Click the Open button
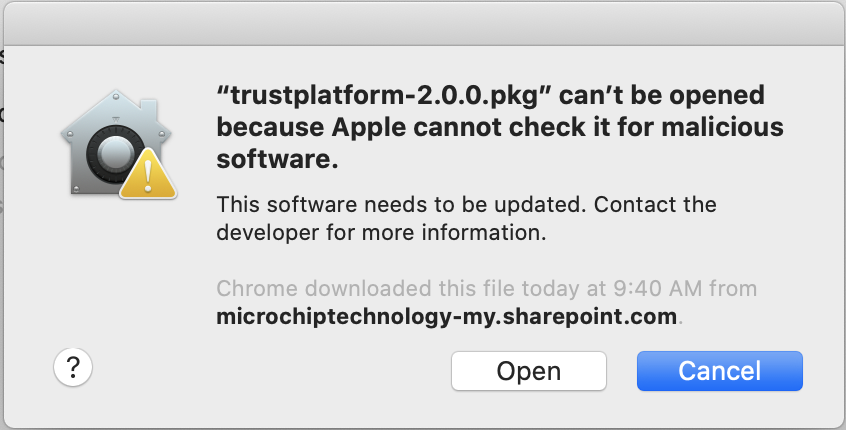The width and height of the screenshot is (846, 430). pos(528,370)
